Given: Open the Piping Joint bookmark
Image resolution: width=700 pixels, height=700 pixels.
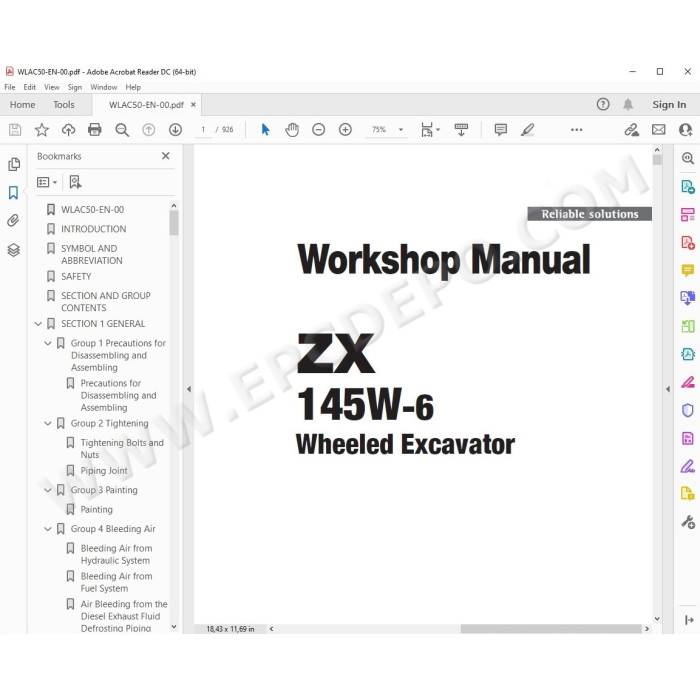Looking at the screenshot, I should (104, 471).
